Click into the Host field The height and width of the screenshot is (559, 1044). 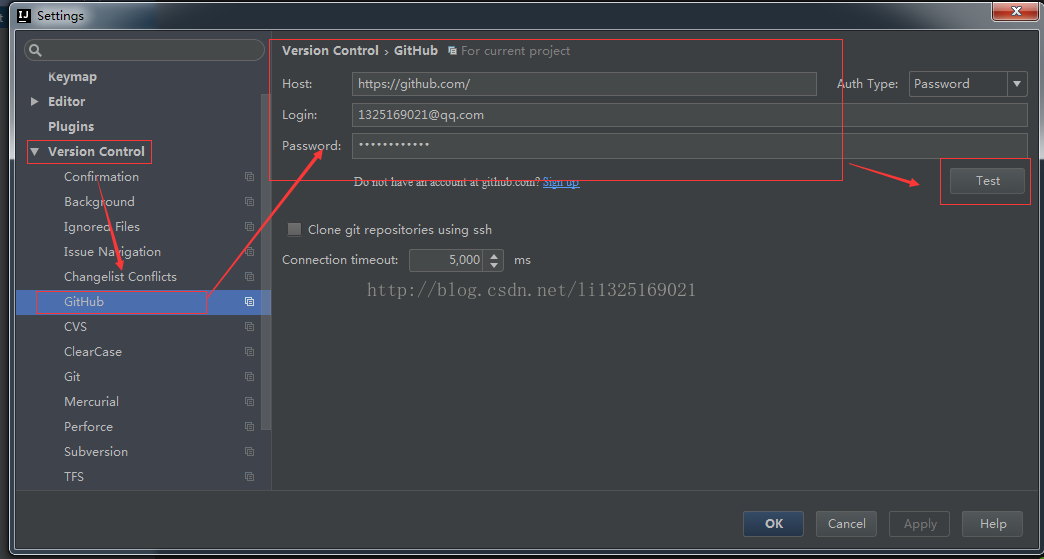[584, 84]
